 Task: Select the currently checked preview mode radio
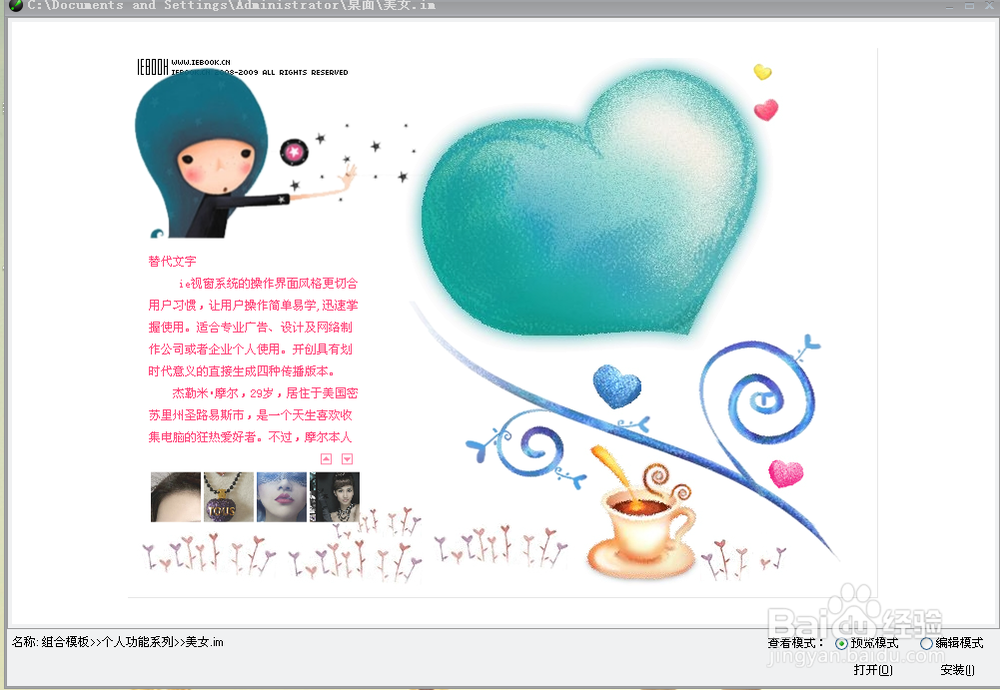840,644
